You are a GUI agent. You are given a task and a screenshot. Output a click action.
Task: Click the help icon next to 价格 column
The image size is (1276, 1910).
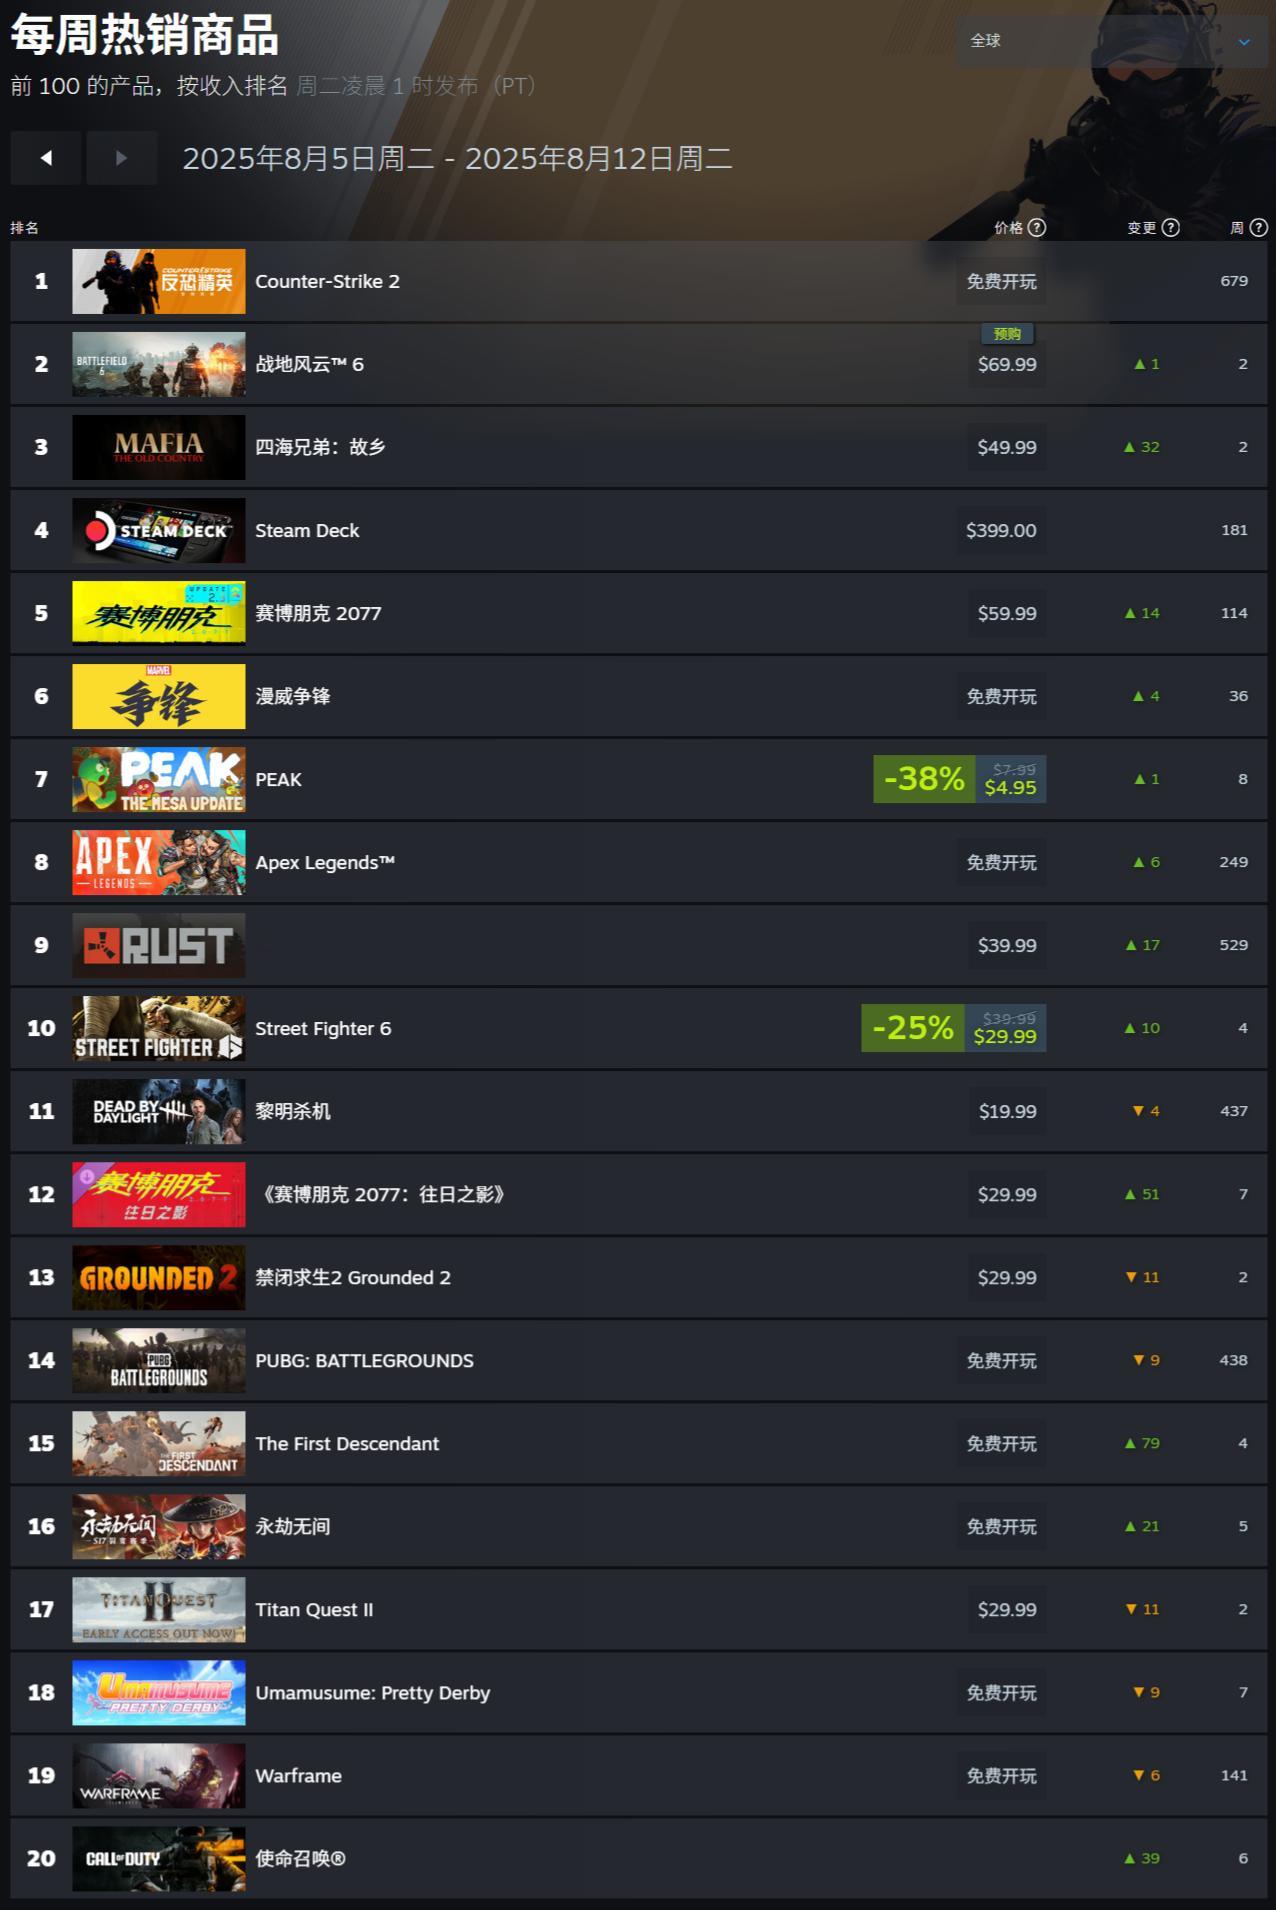pyautogui.click(x=1037, y=227)
